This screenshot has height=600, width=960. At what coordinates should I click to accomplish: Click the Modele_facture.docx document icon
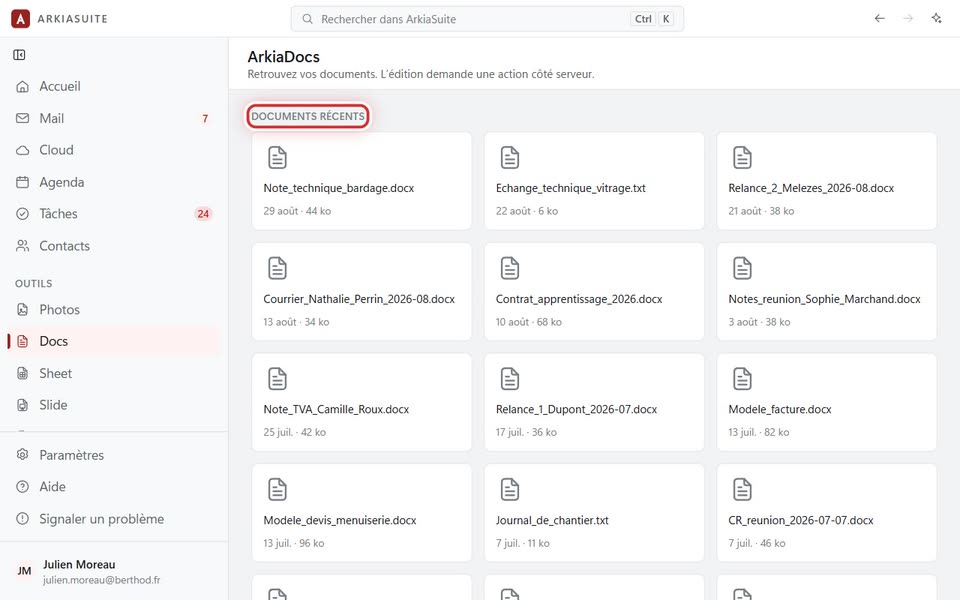click(742, 378)
